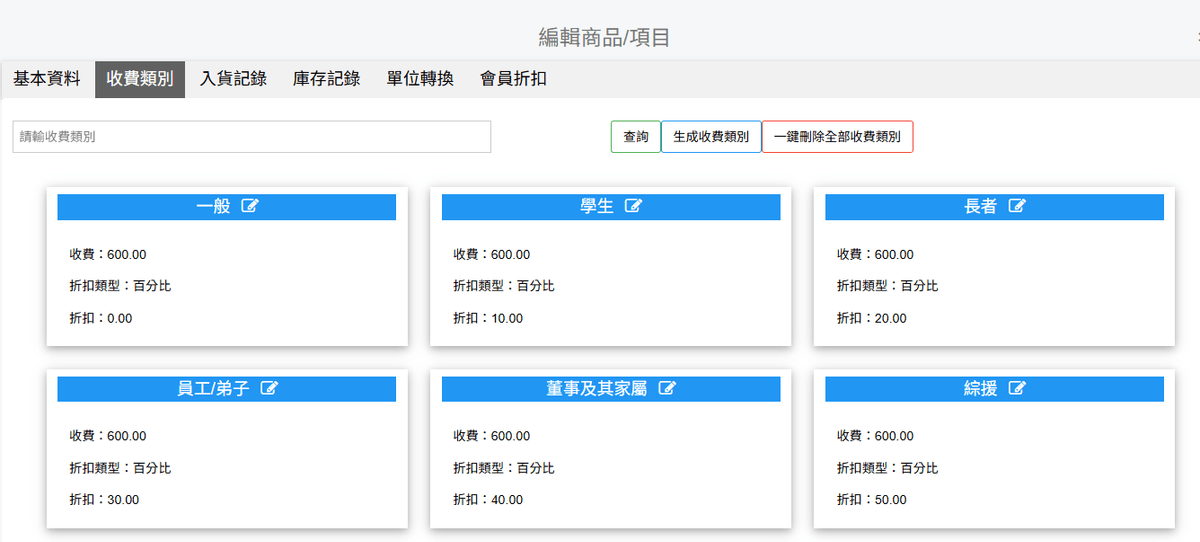Select the 學生 card discount 10.00 text
Screen dimensions: 1200x542
[x=488, y=318]
